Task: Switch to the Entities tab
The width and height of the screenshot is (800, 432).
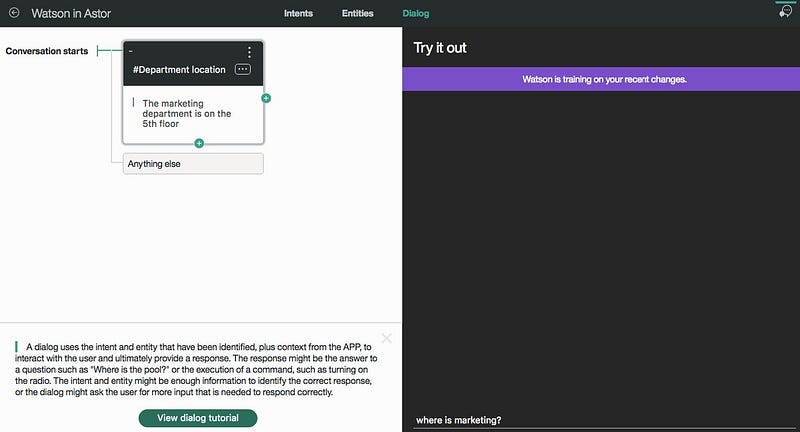Action: (358, 13)
